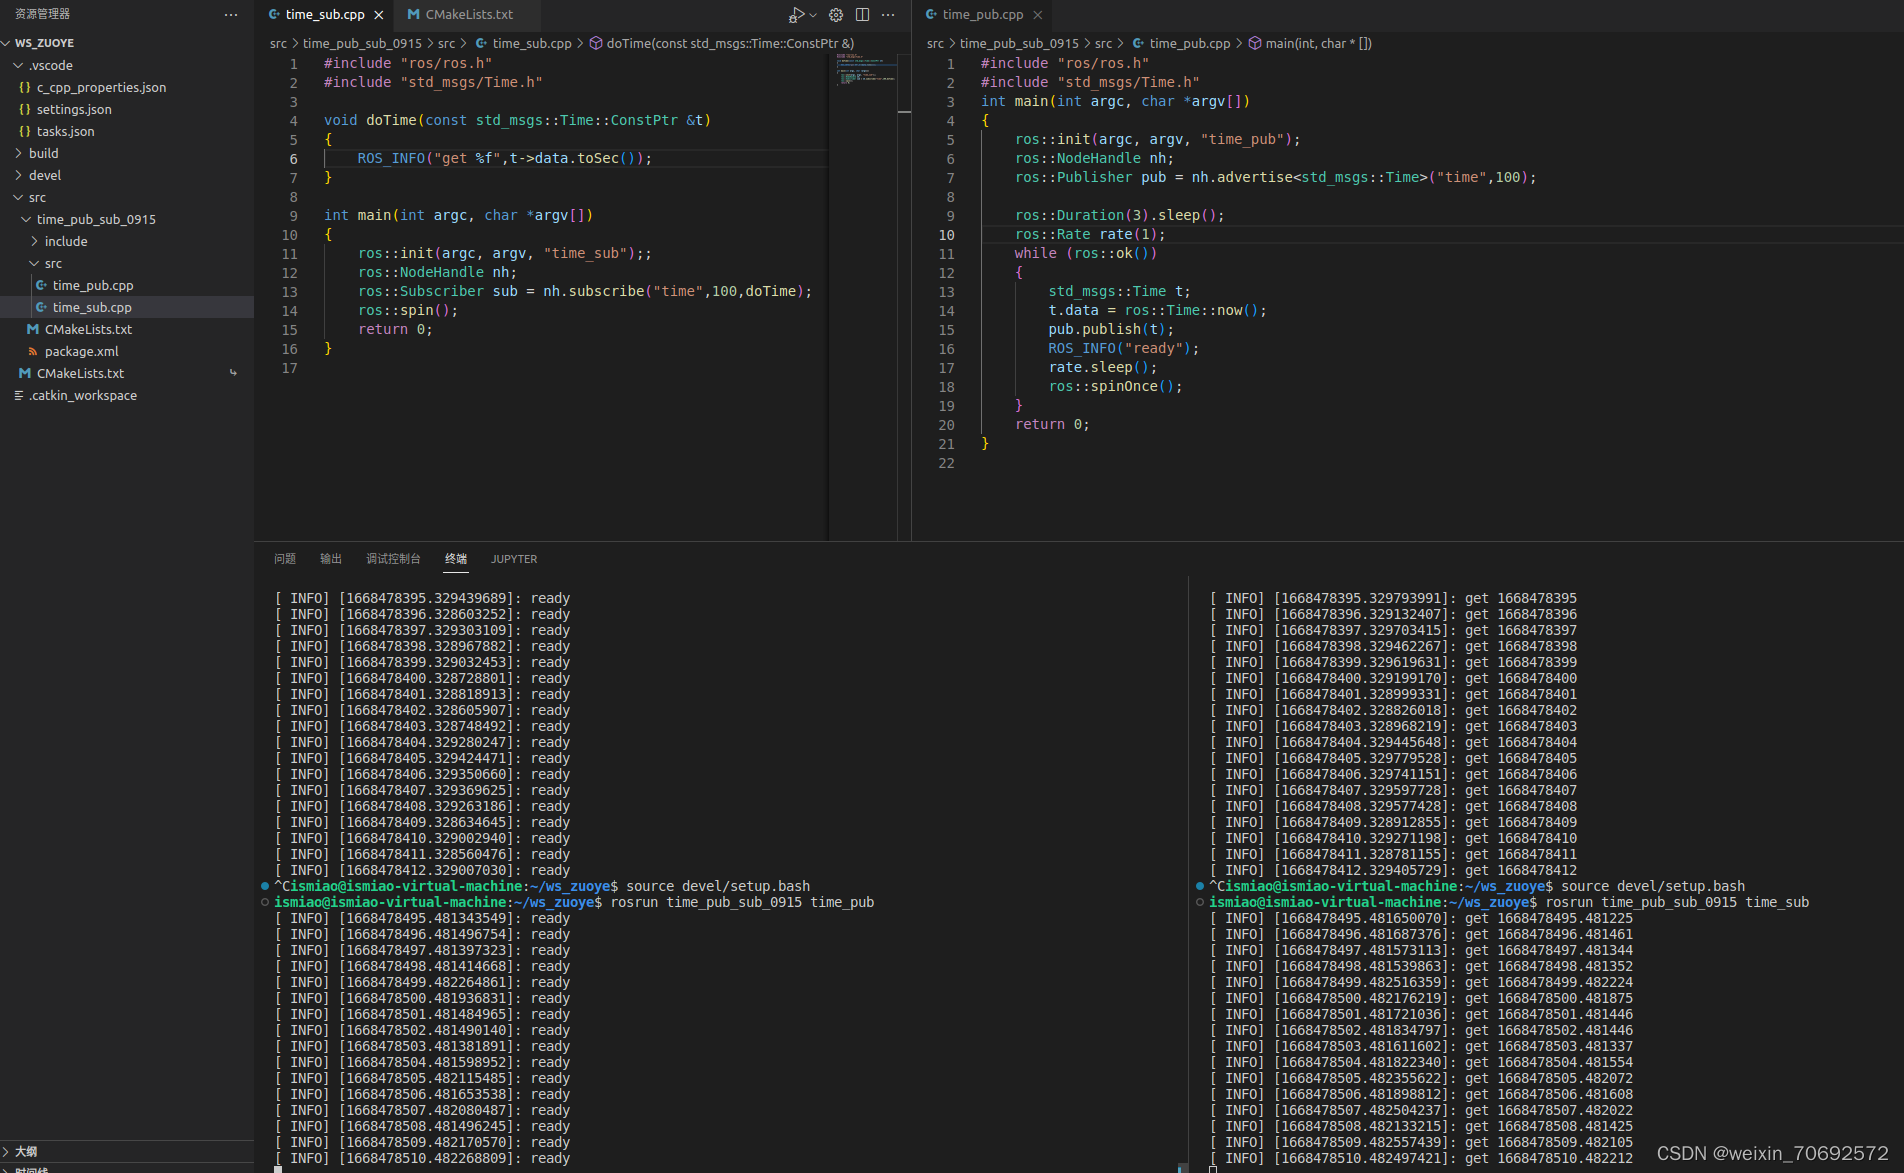Close the right editor's time_pub.cpp tab

coord(1038,14)
